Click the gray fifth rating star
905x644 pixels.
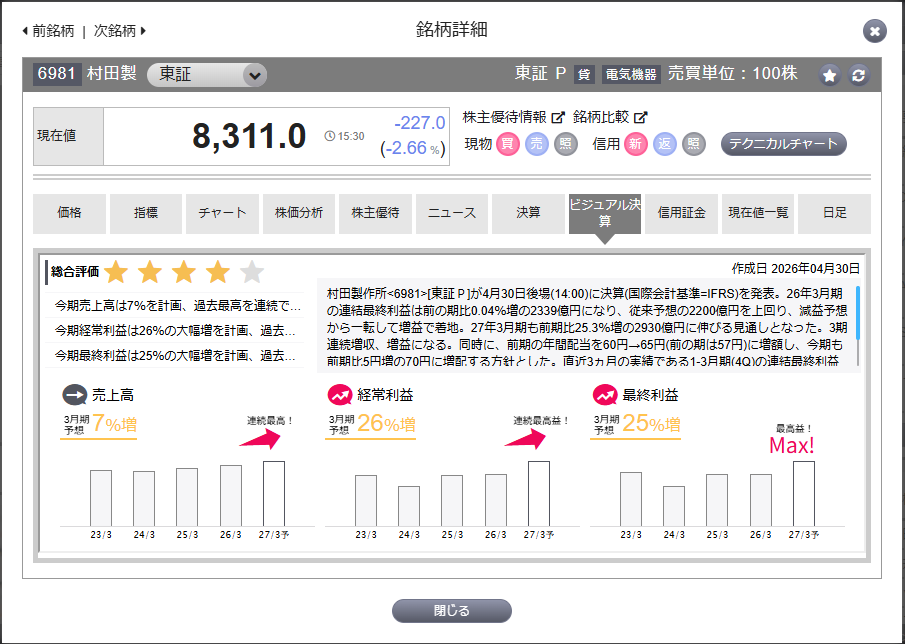tap(252, 272)
